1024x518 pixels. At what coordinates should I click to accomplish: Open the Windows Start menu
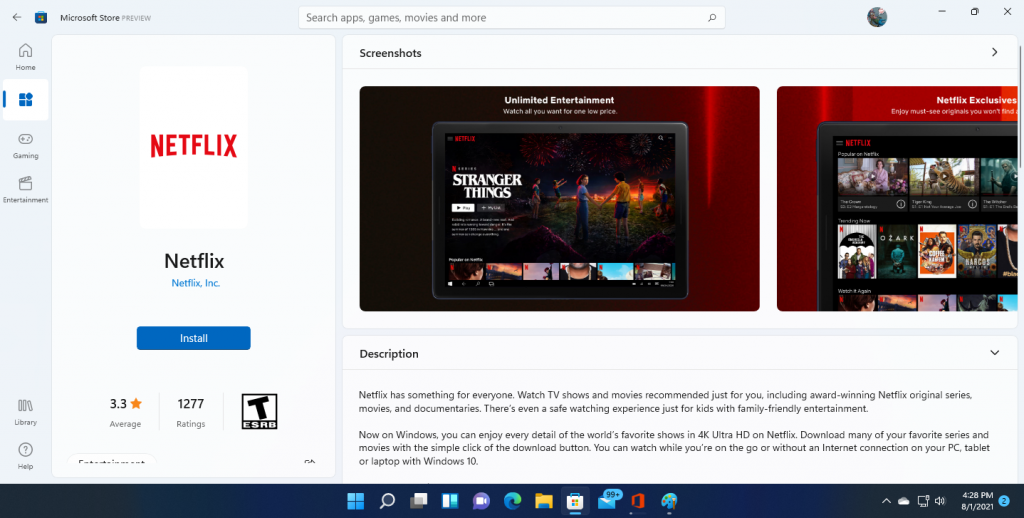[355, 501]
